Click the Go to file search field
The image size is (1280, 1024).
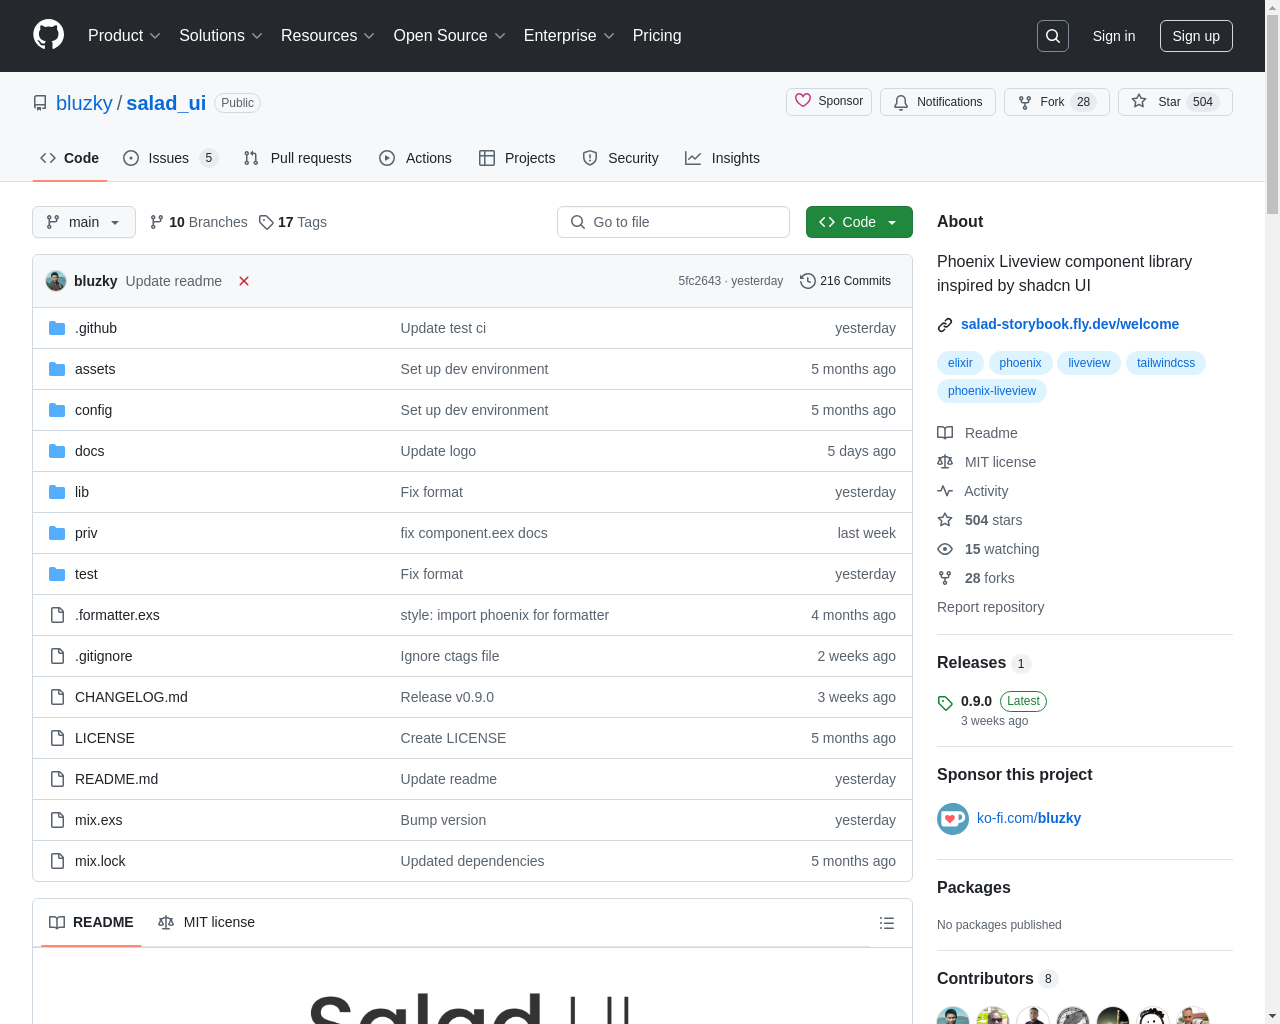pyautogui.click(x=673, y=222)
